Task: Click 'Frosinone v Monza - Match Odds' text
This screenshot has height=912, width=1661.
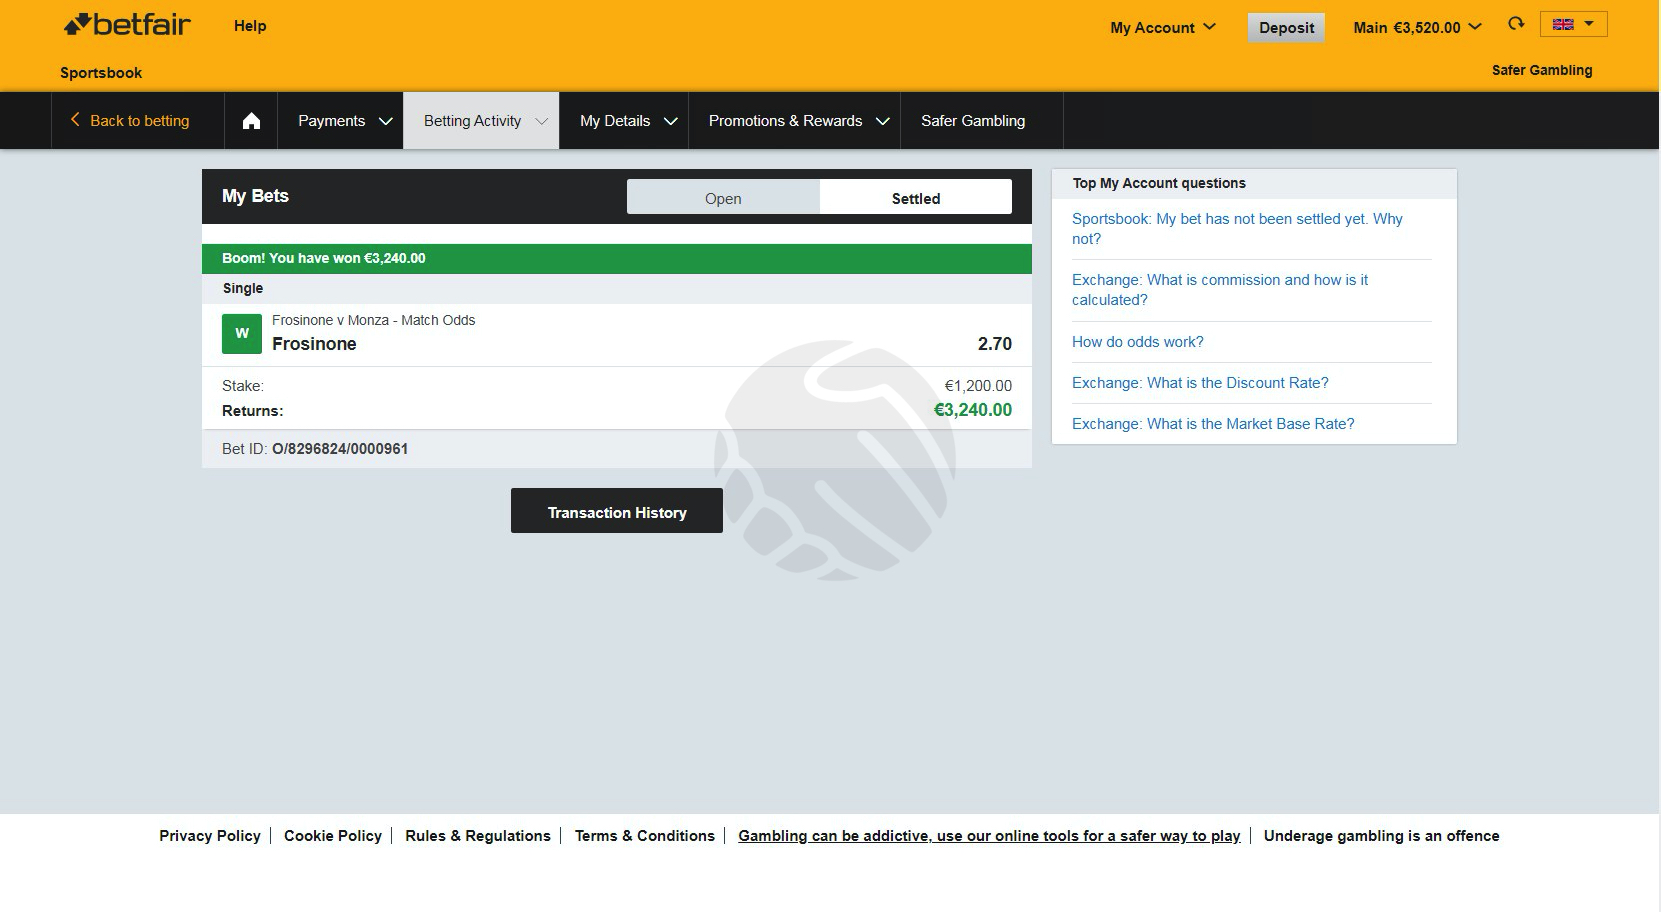Action: [374, 320]
